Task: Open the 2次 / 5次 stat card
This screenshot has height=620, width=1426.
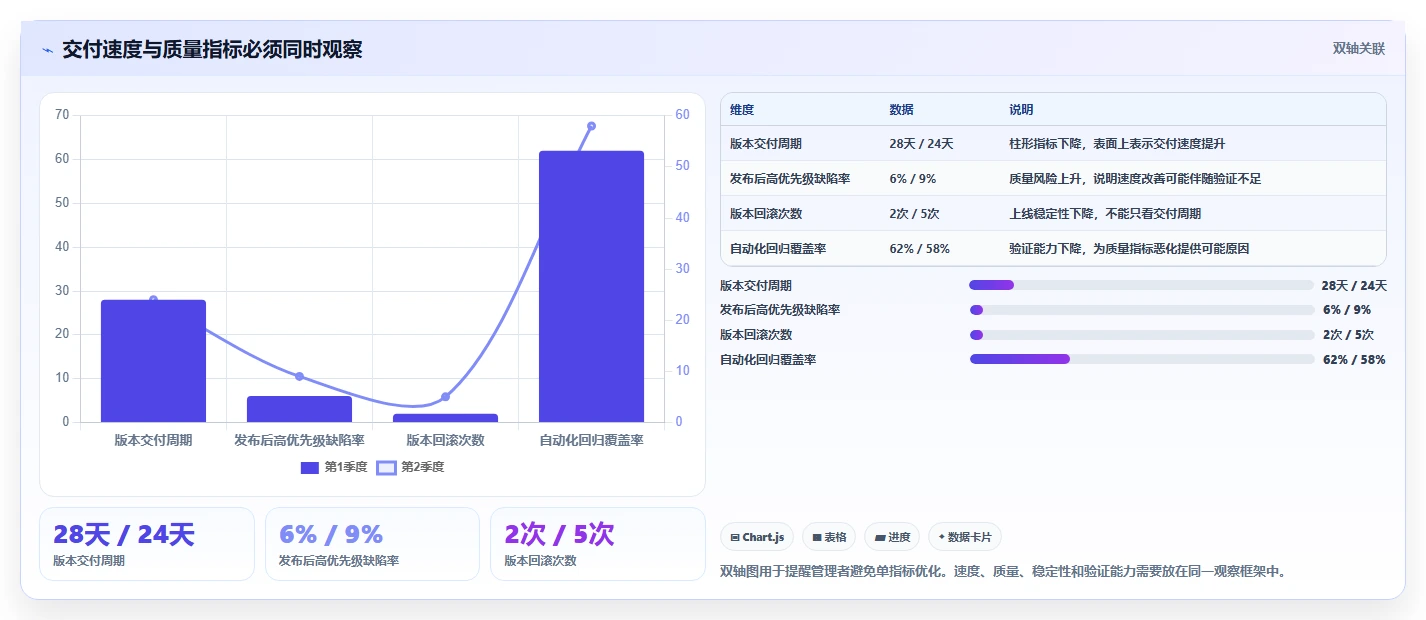Action: (x=598, y=544)
